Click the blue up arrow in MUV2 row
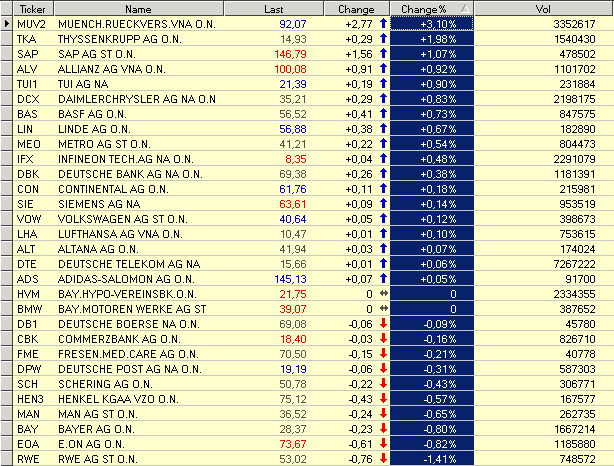The image size is (614, 466). coord(383,23)
